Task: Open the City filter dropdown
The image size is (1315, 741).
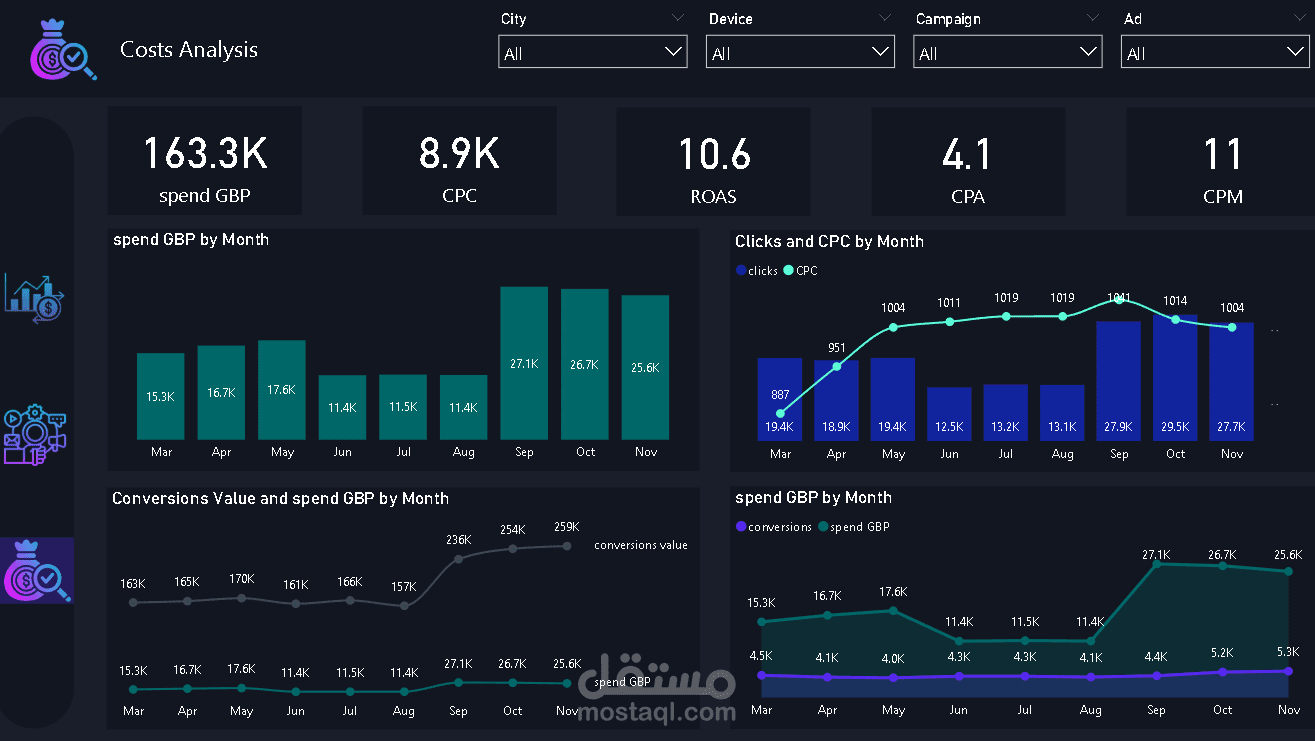Action: (x=674, y=51)
